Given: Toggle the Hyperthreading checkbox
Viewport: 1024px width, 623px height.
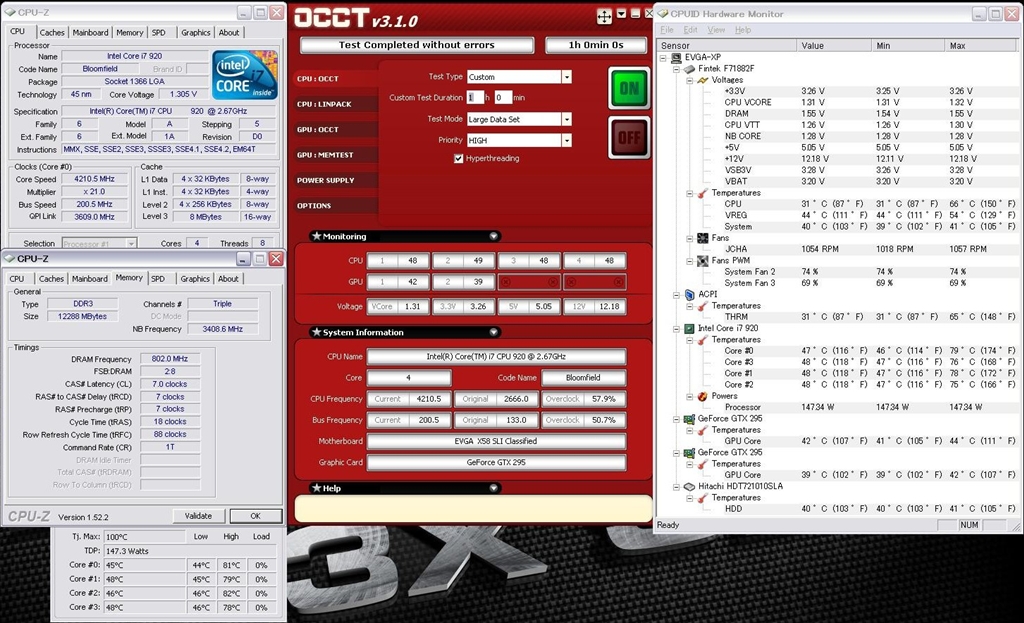Looking at the screenshot, I should 458,158.
